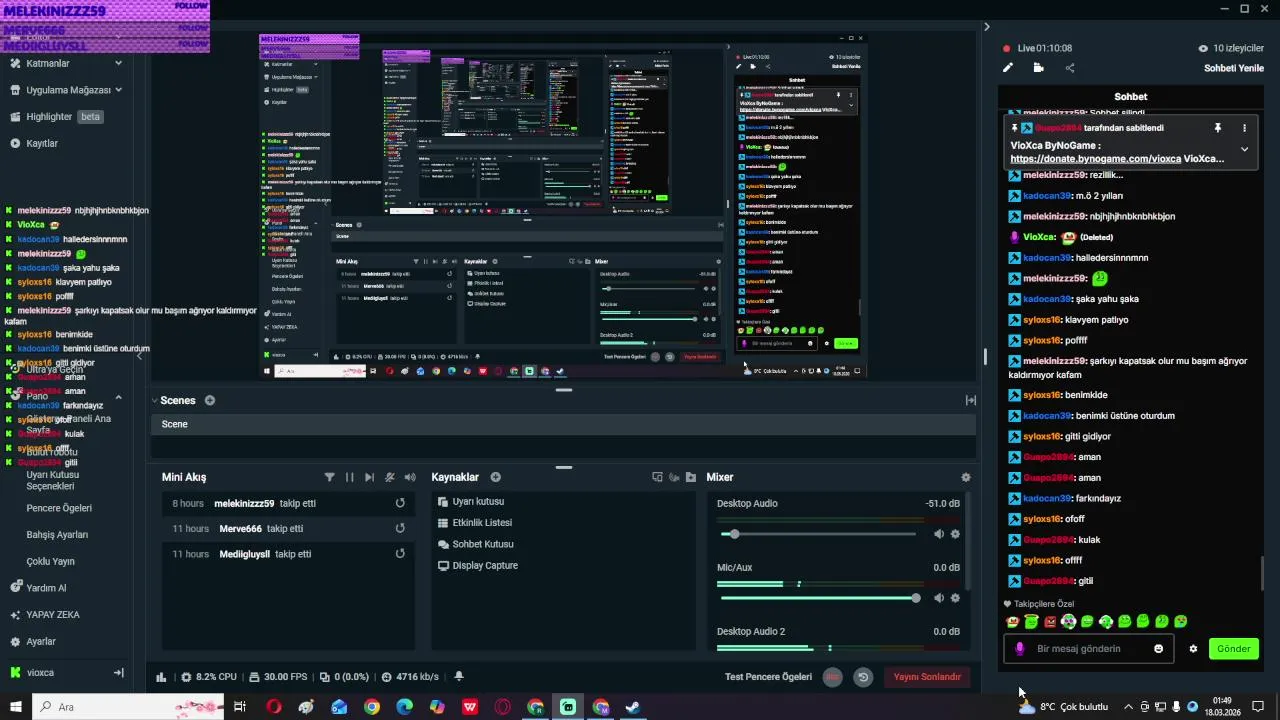Image resolution: width=1280 pixels, height=720 pixels.
Task: Pause the Mini Akış event queue
Action: point(349,477)
